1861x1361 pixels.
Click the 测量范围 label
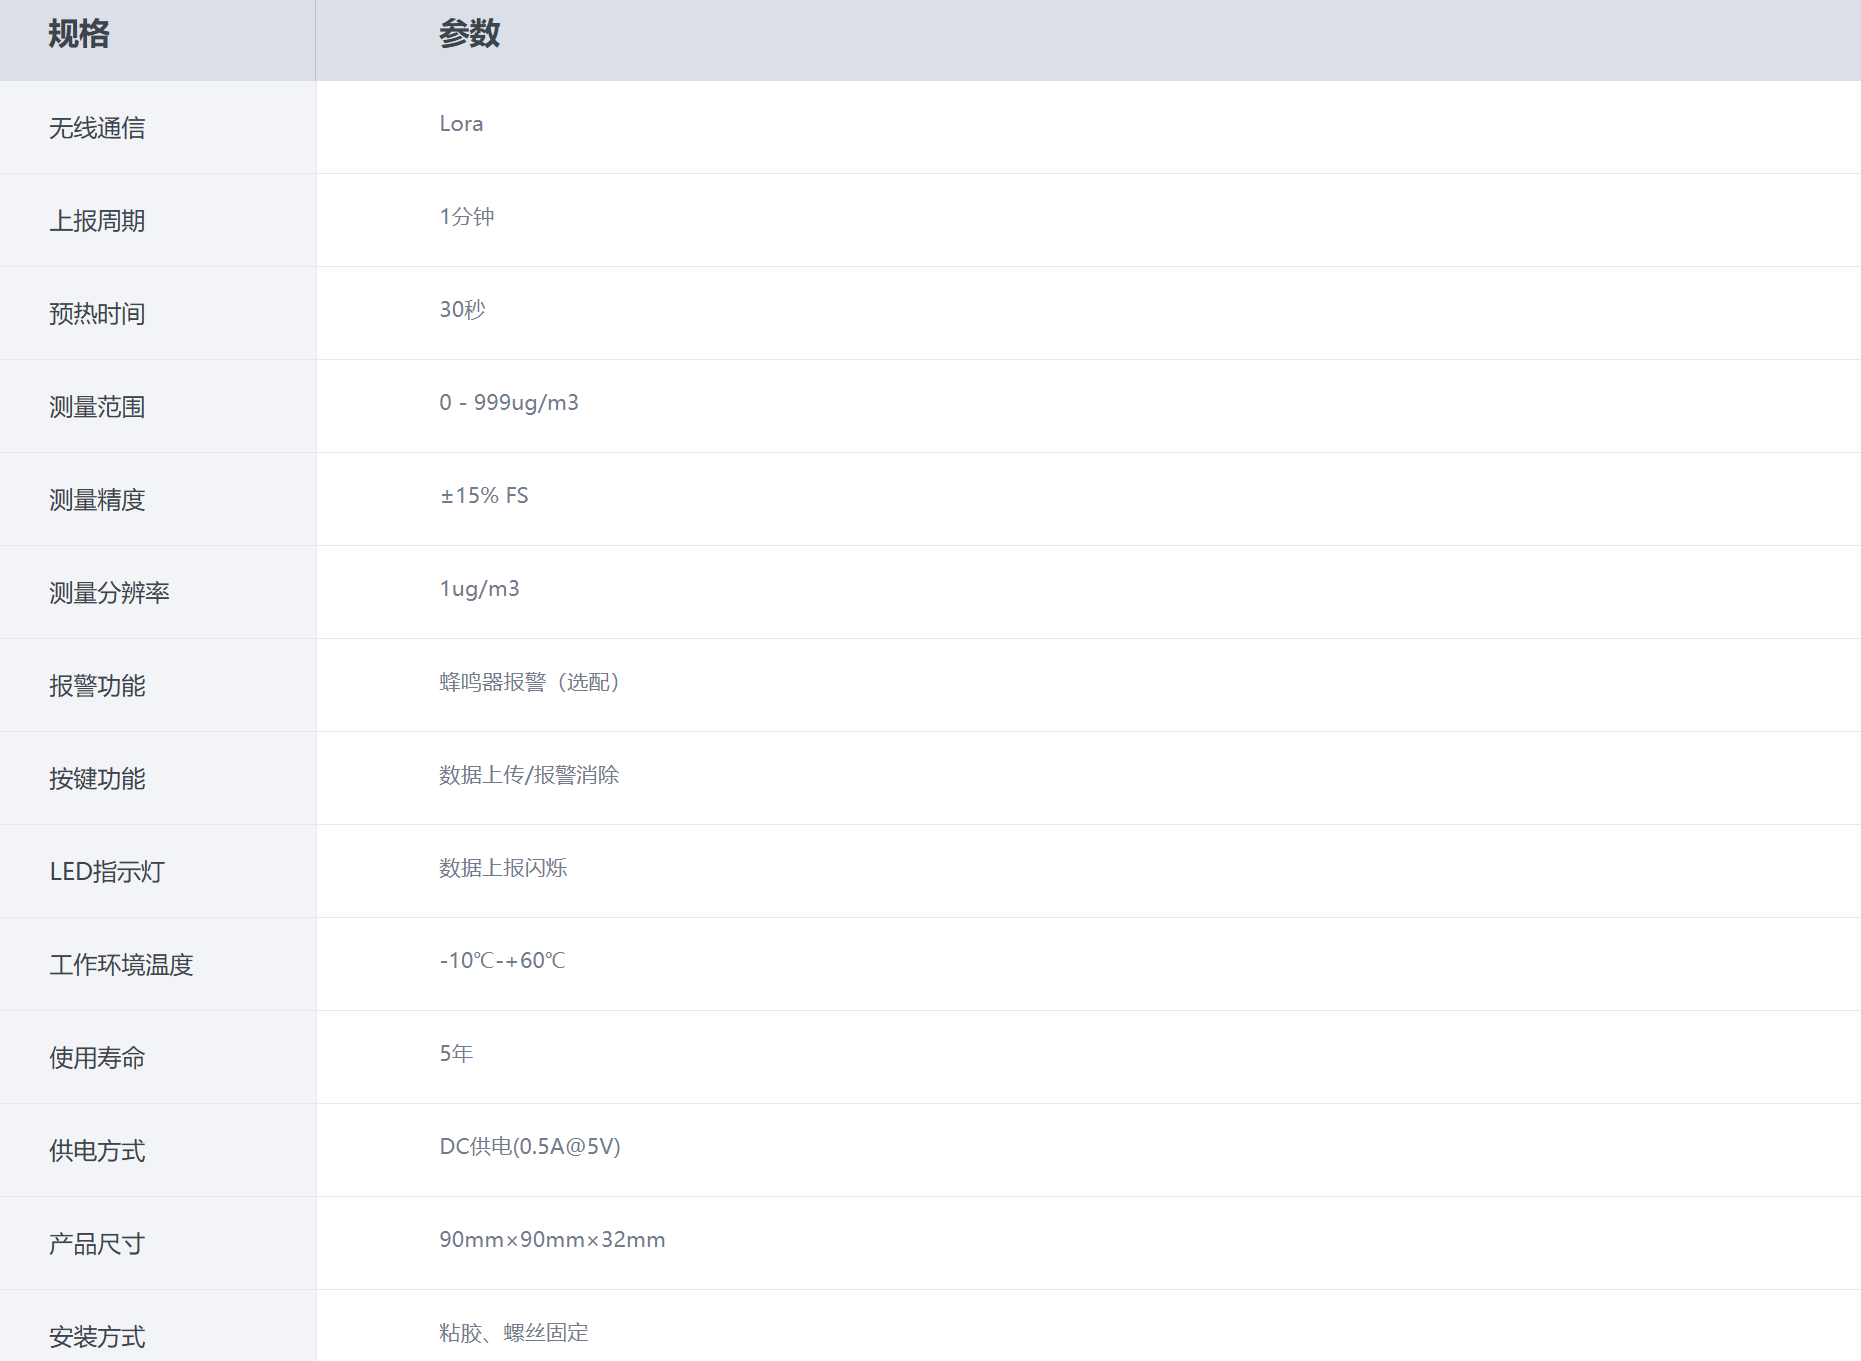(97, 407)
